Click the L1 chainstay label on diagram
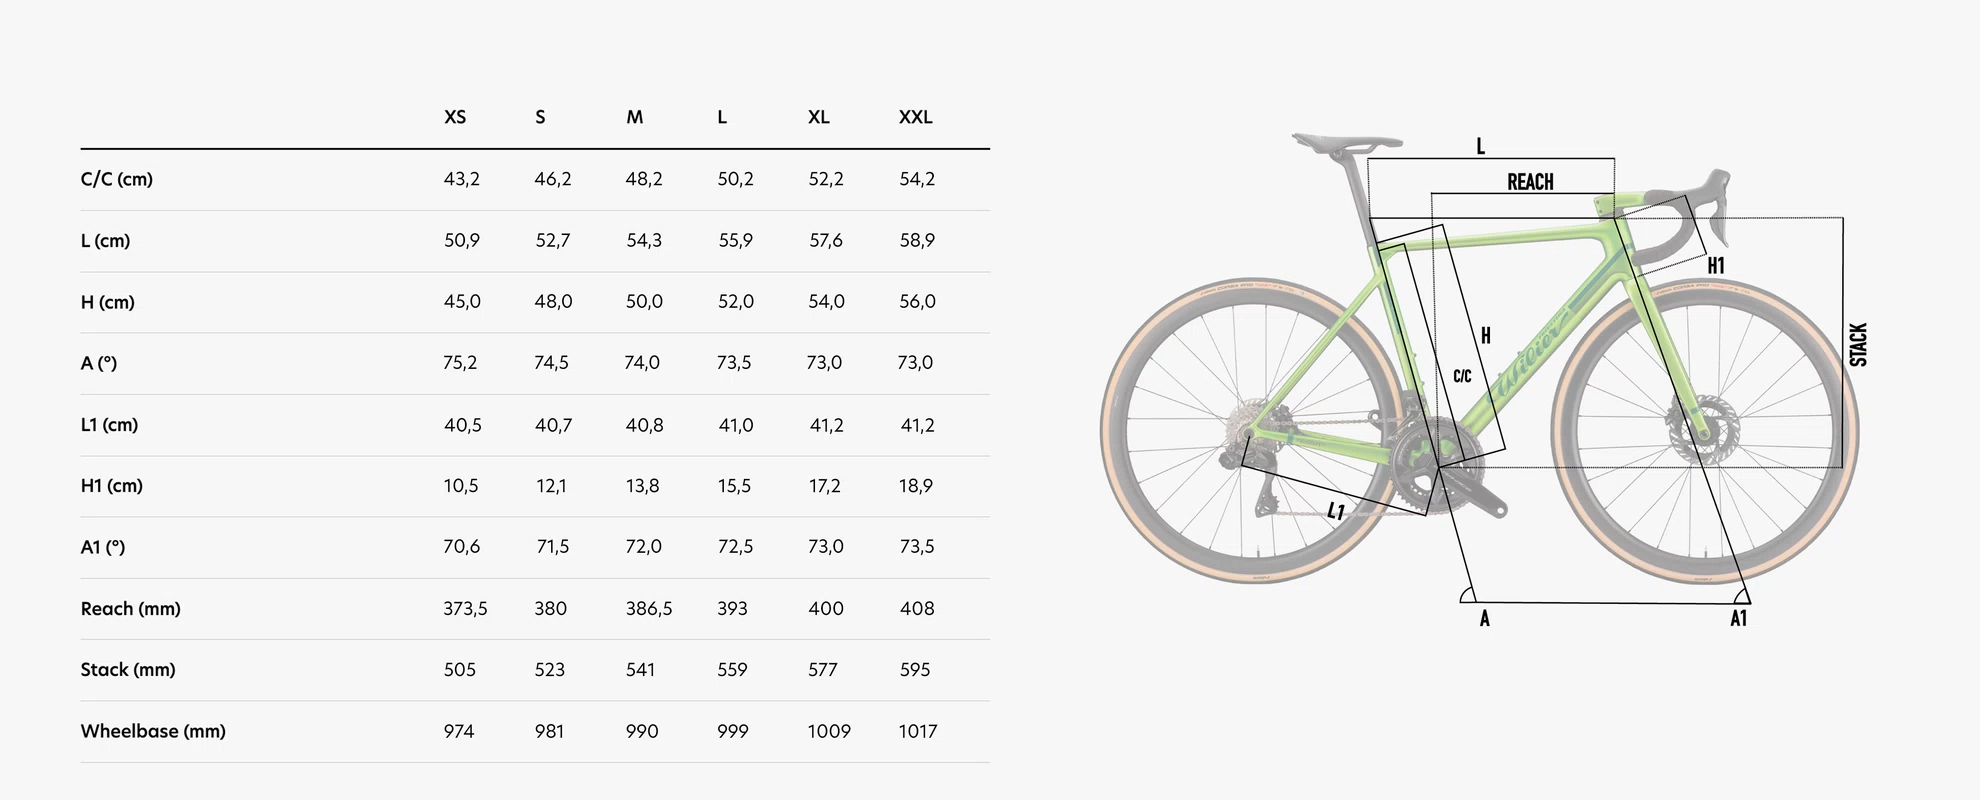 (x=1336, y=511)
